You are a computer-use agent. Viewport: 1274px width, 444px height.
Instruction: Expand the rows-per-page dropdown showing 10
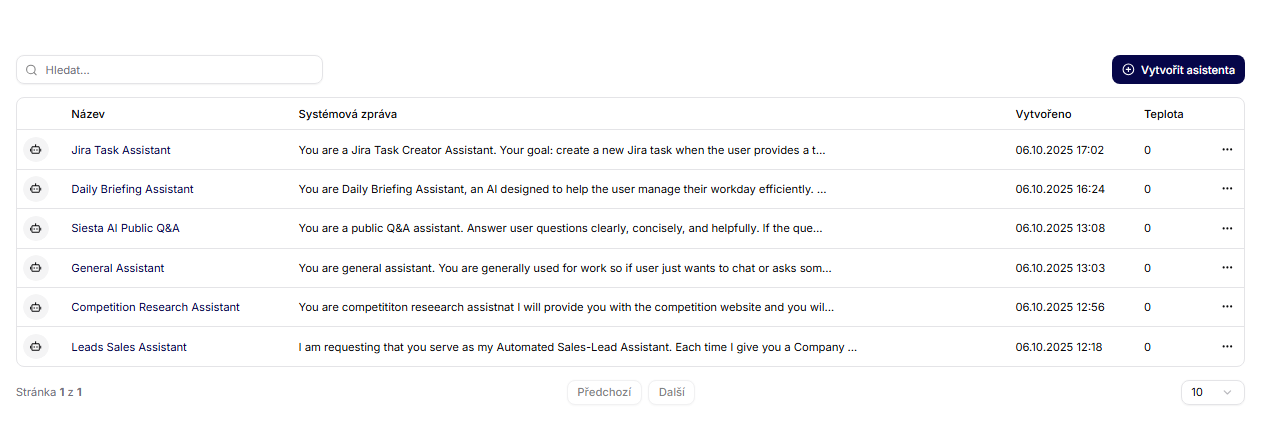(1212, 393)
